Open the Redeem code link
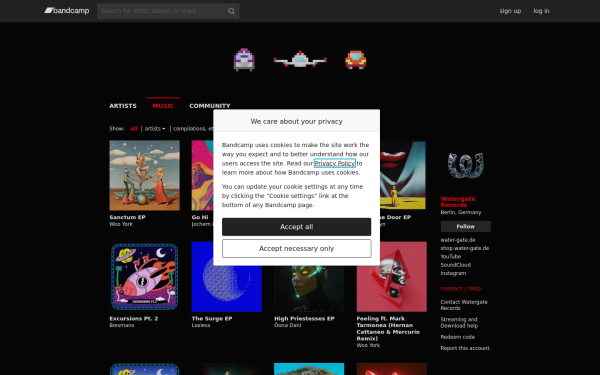Viewport: 600px width, 375px height. pos(458,337)
